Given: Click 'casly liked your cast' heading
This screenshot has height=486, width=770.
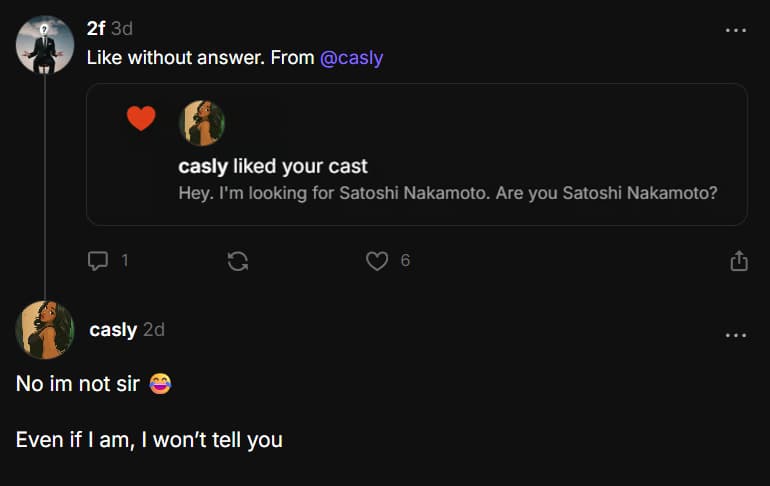Looking at the screenshot, I should pos(273,167).
